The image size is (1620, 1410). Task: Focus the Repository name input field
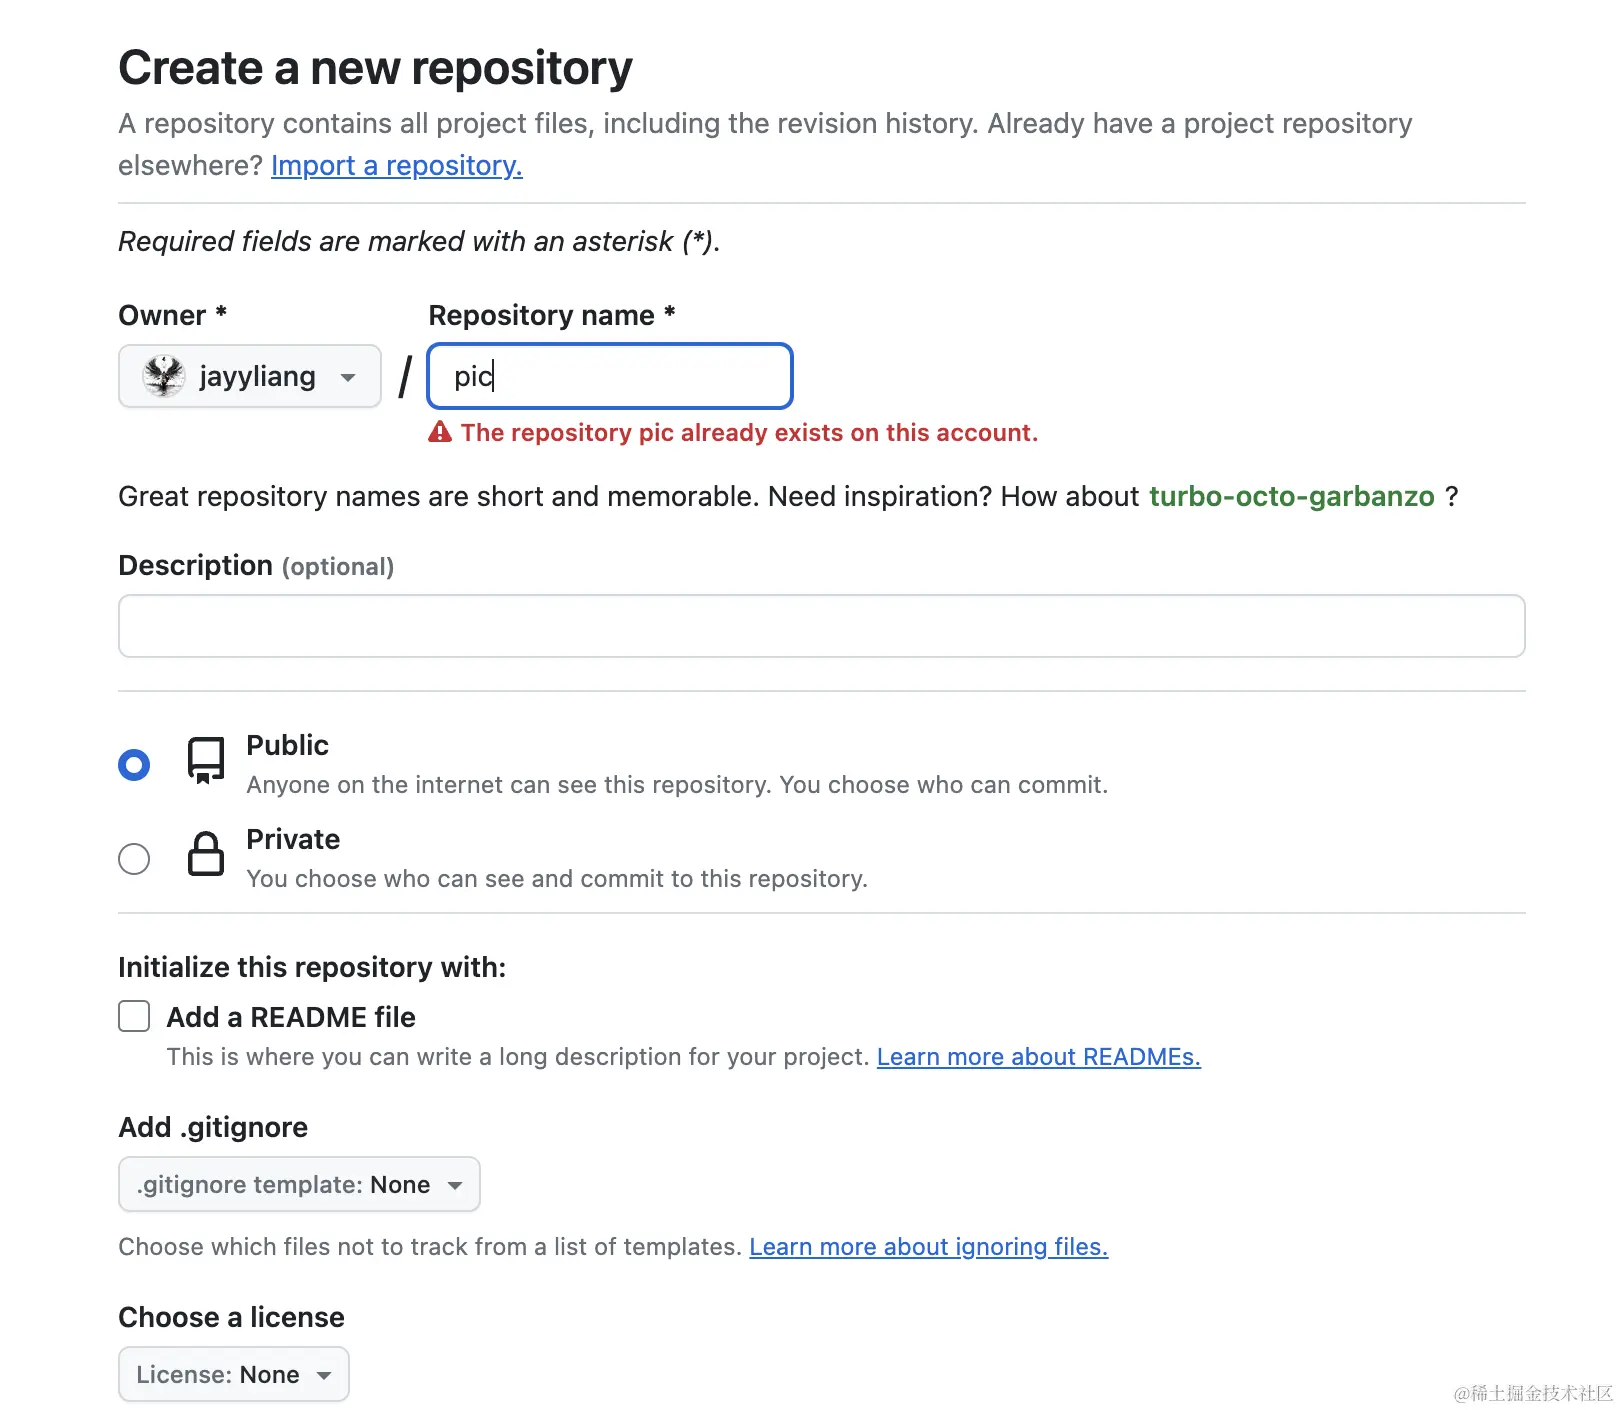tap(610, 376)
